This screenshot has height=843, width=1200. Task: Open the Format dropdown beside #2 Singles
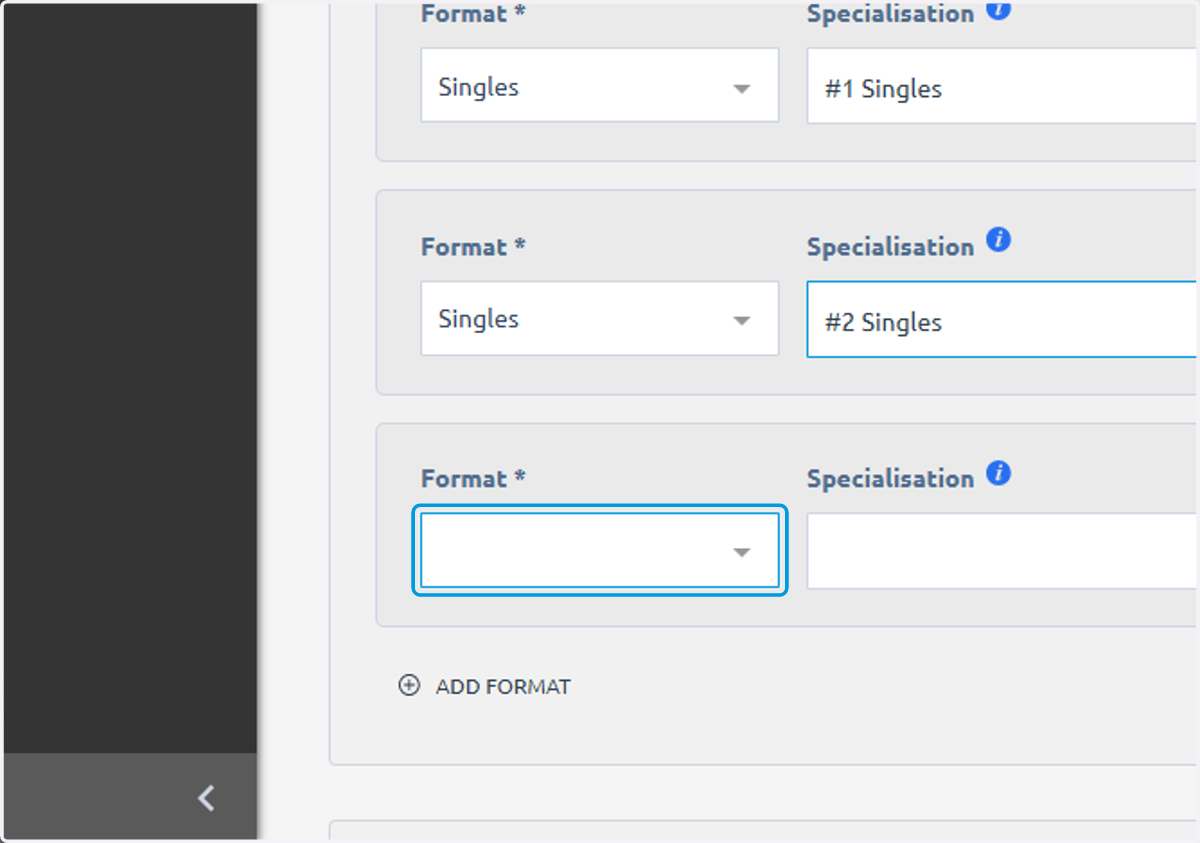[x=599, y=319]
